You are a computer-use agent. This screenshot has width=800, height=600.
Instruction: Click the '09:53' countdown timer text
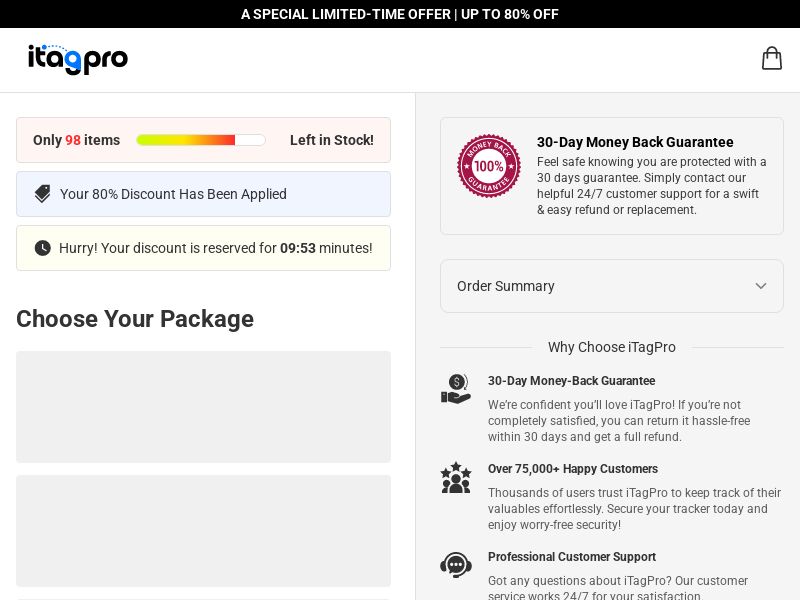[x=298, y=248]
